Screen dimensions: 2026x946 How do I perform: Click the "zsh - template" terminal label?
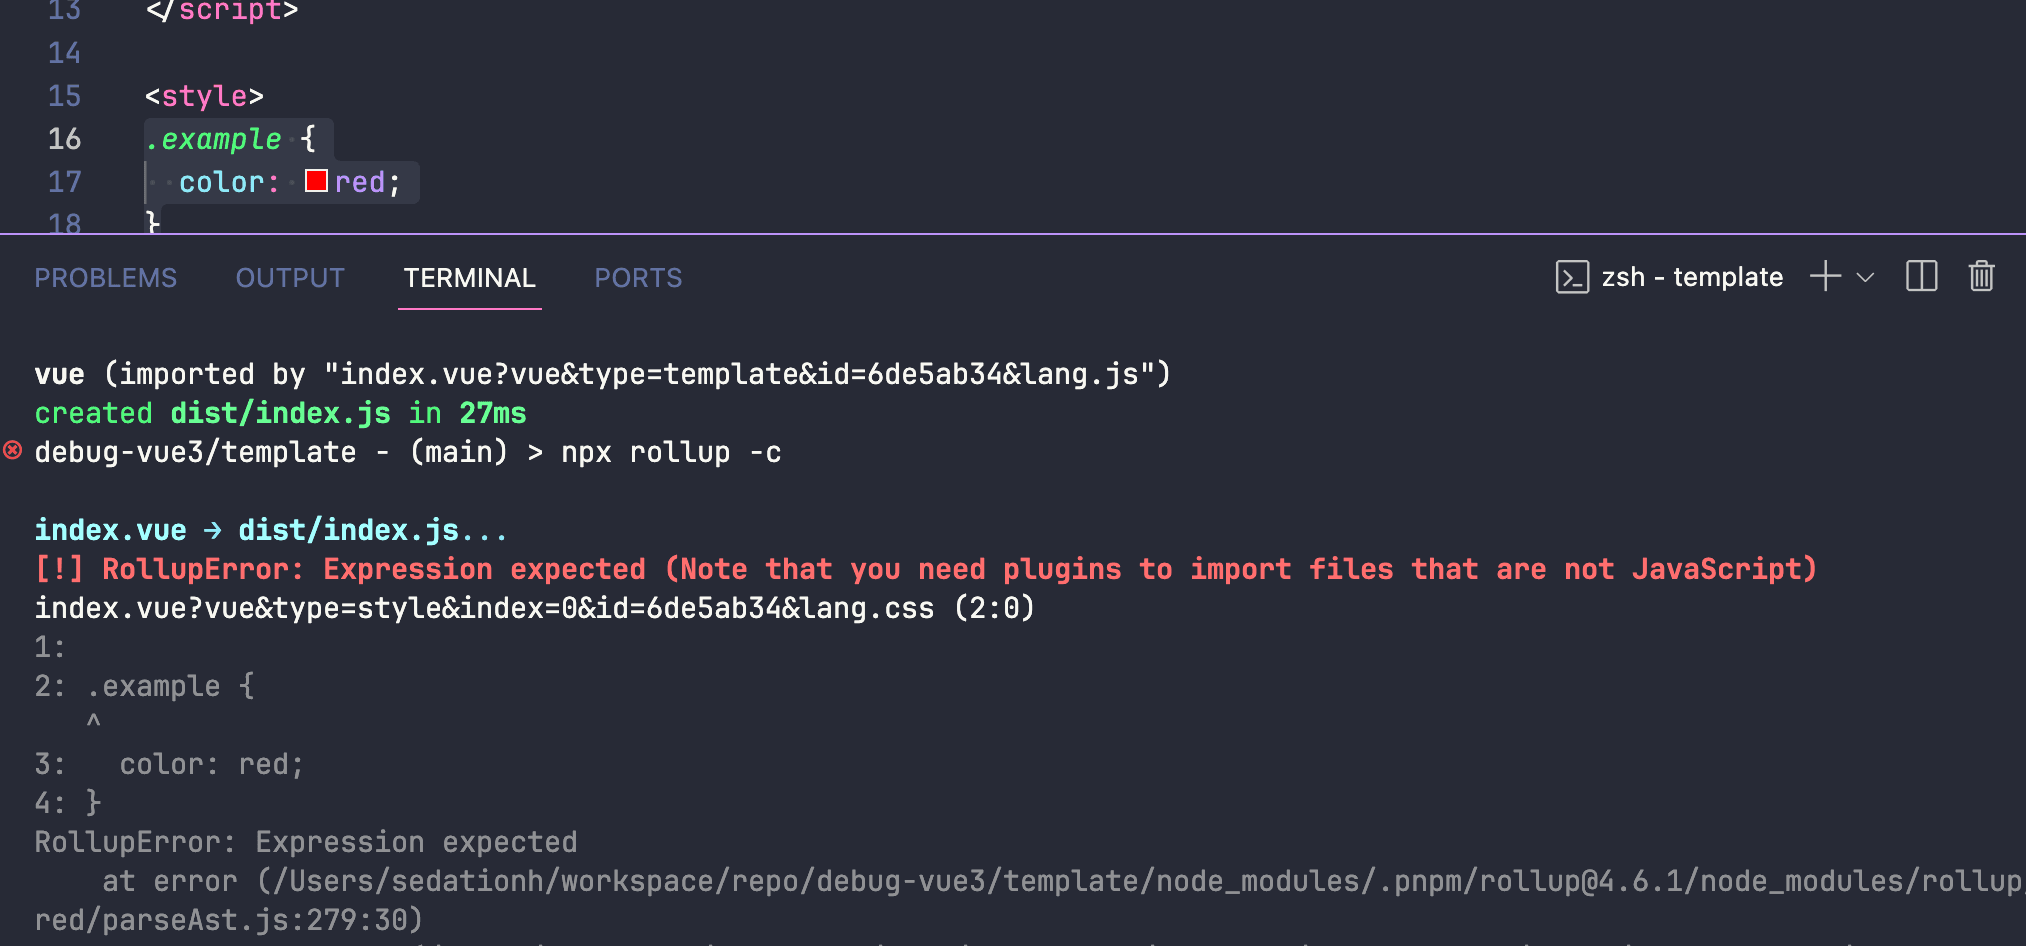(1692, 277)
